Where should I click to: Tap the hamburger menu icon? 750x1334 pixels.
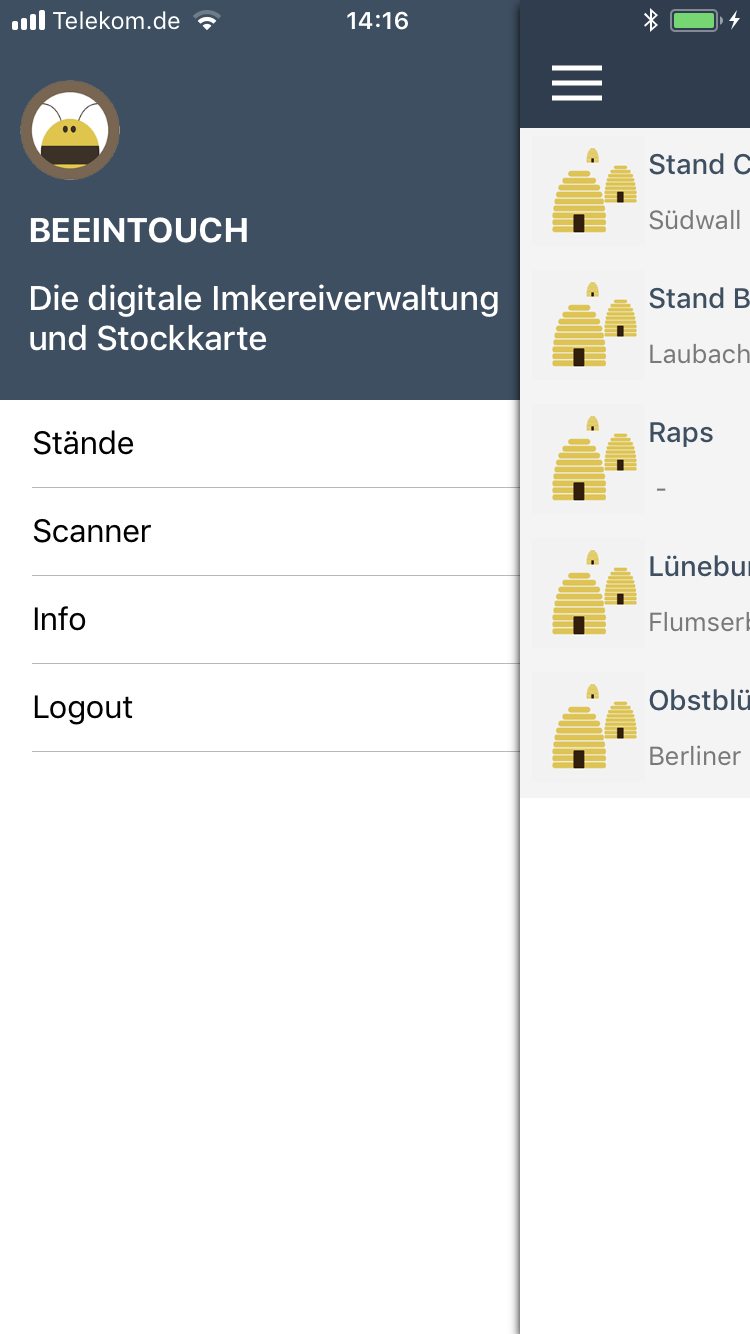[x=577, y=83]
